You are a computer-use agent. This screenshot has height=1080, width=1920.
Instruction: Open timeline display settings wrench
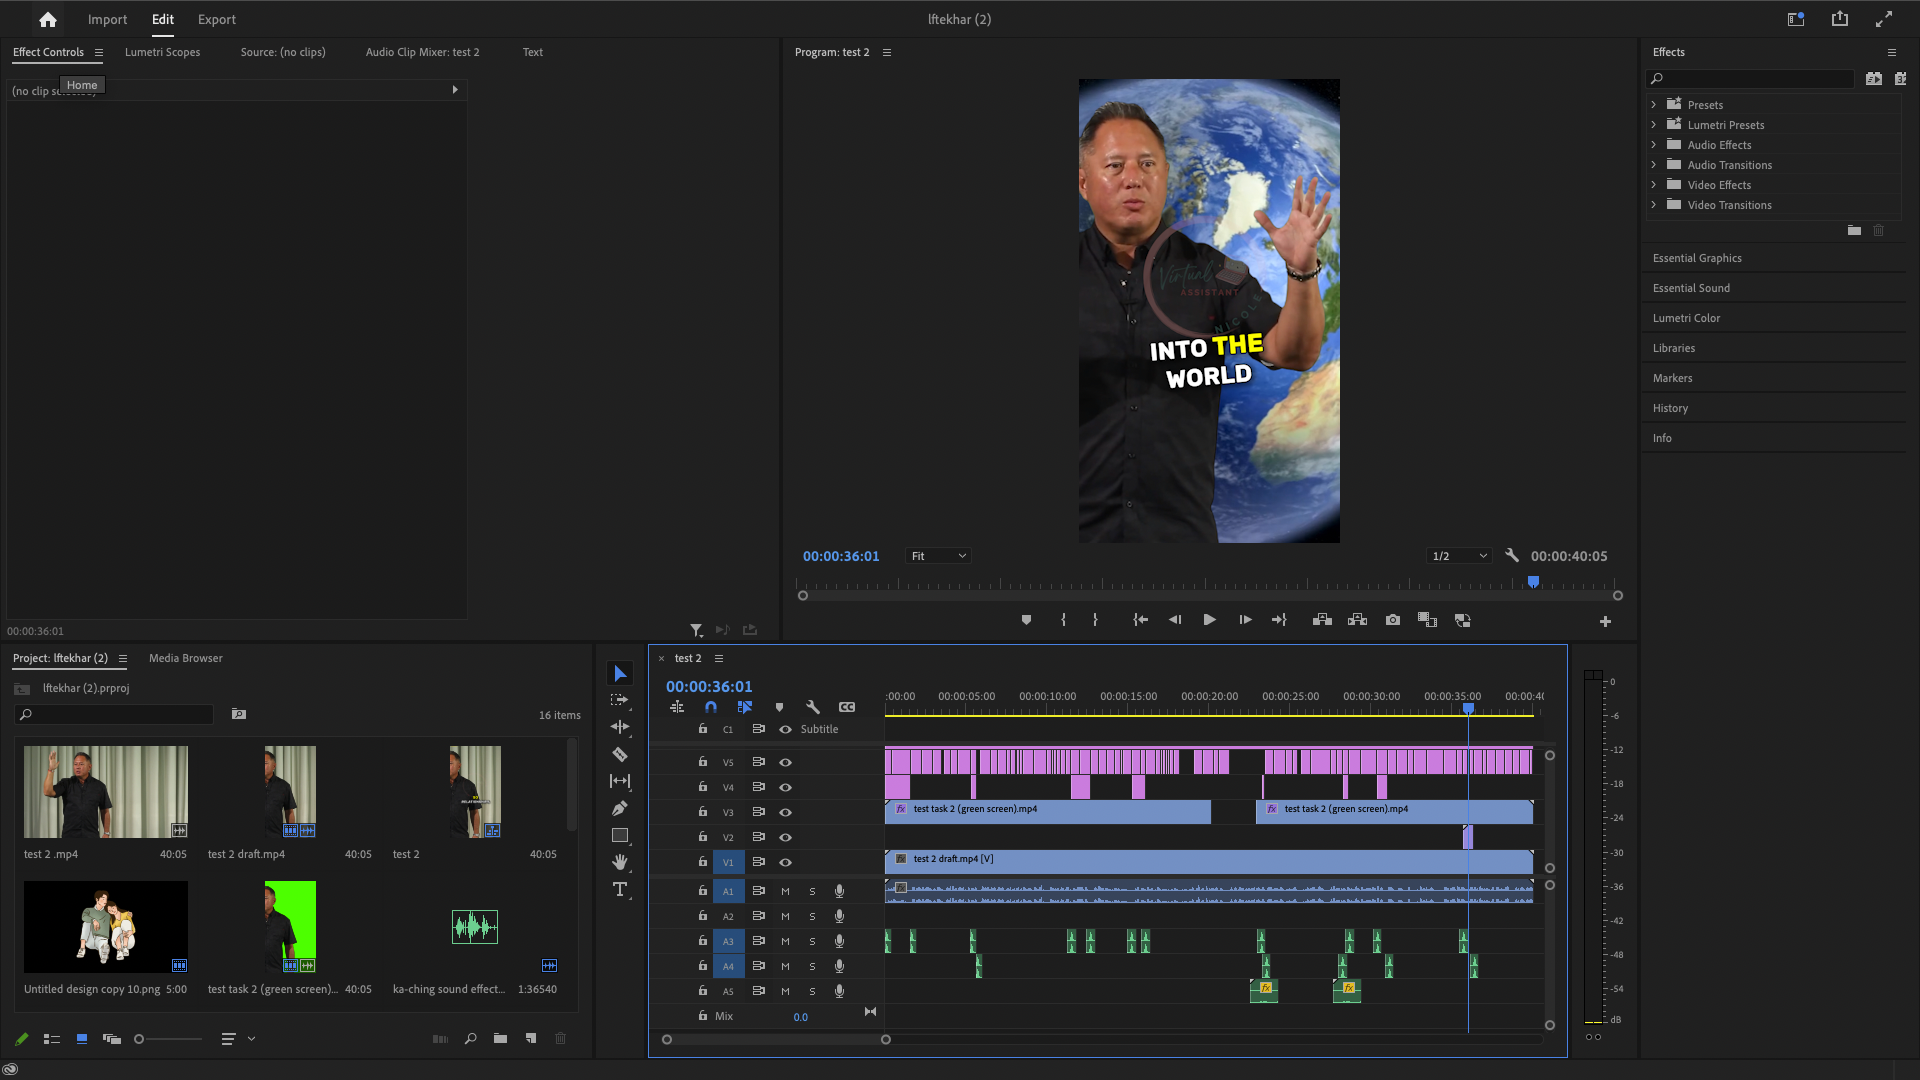point(813,707)
